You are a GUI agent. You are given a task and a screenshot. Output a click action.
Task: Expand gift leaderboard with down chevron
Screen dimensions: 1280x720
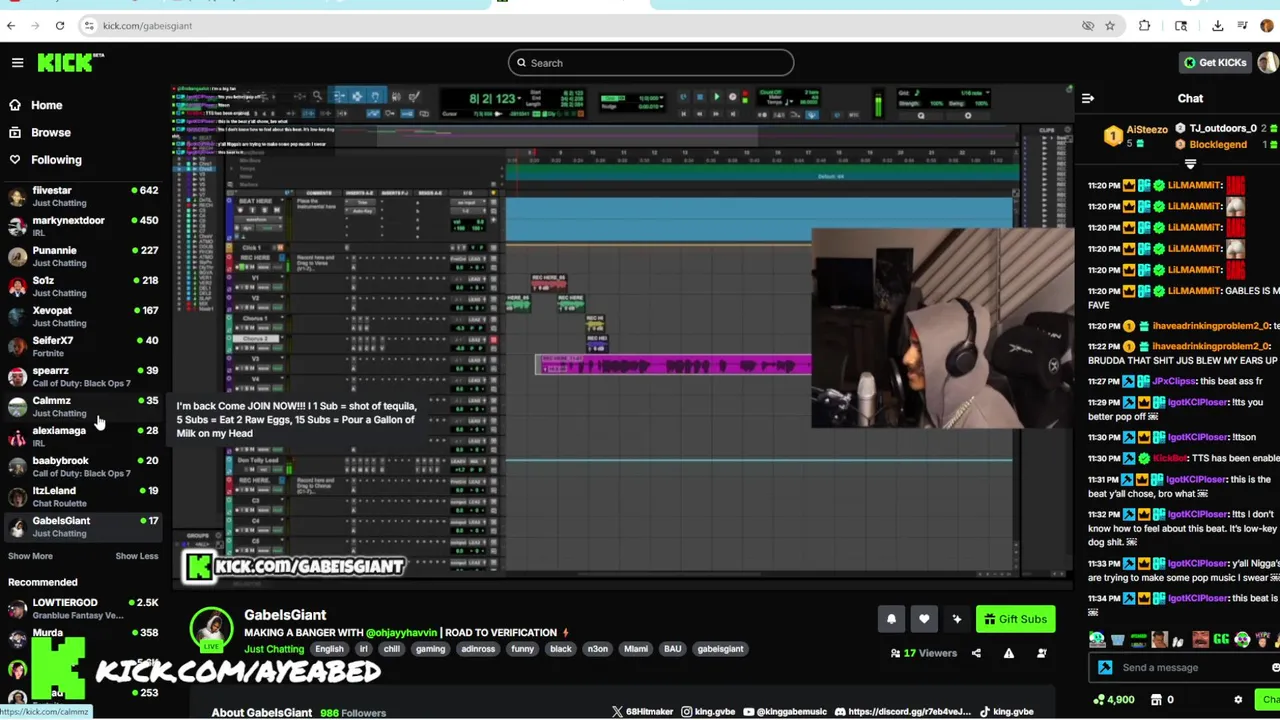(1190, 164)
